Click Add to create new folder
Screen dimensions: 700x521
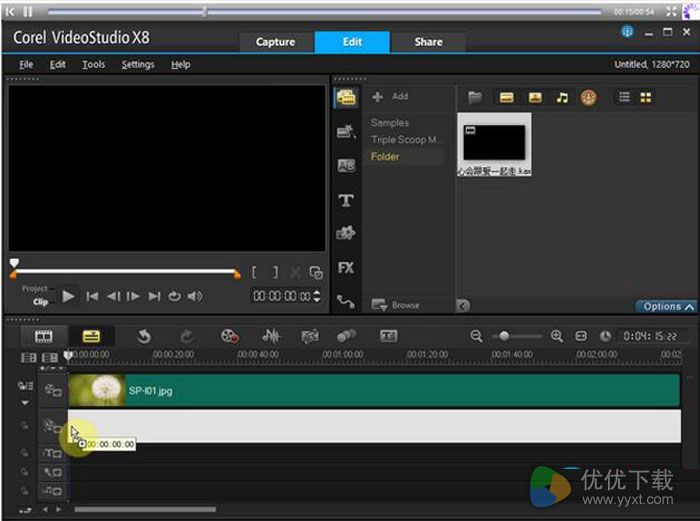390,96
